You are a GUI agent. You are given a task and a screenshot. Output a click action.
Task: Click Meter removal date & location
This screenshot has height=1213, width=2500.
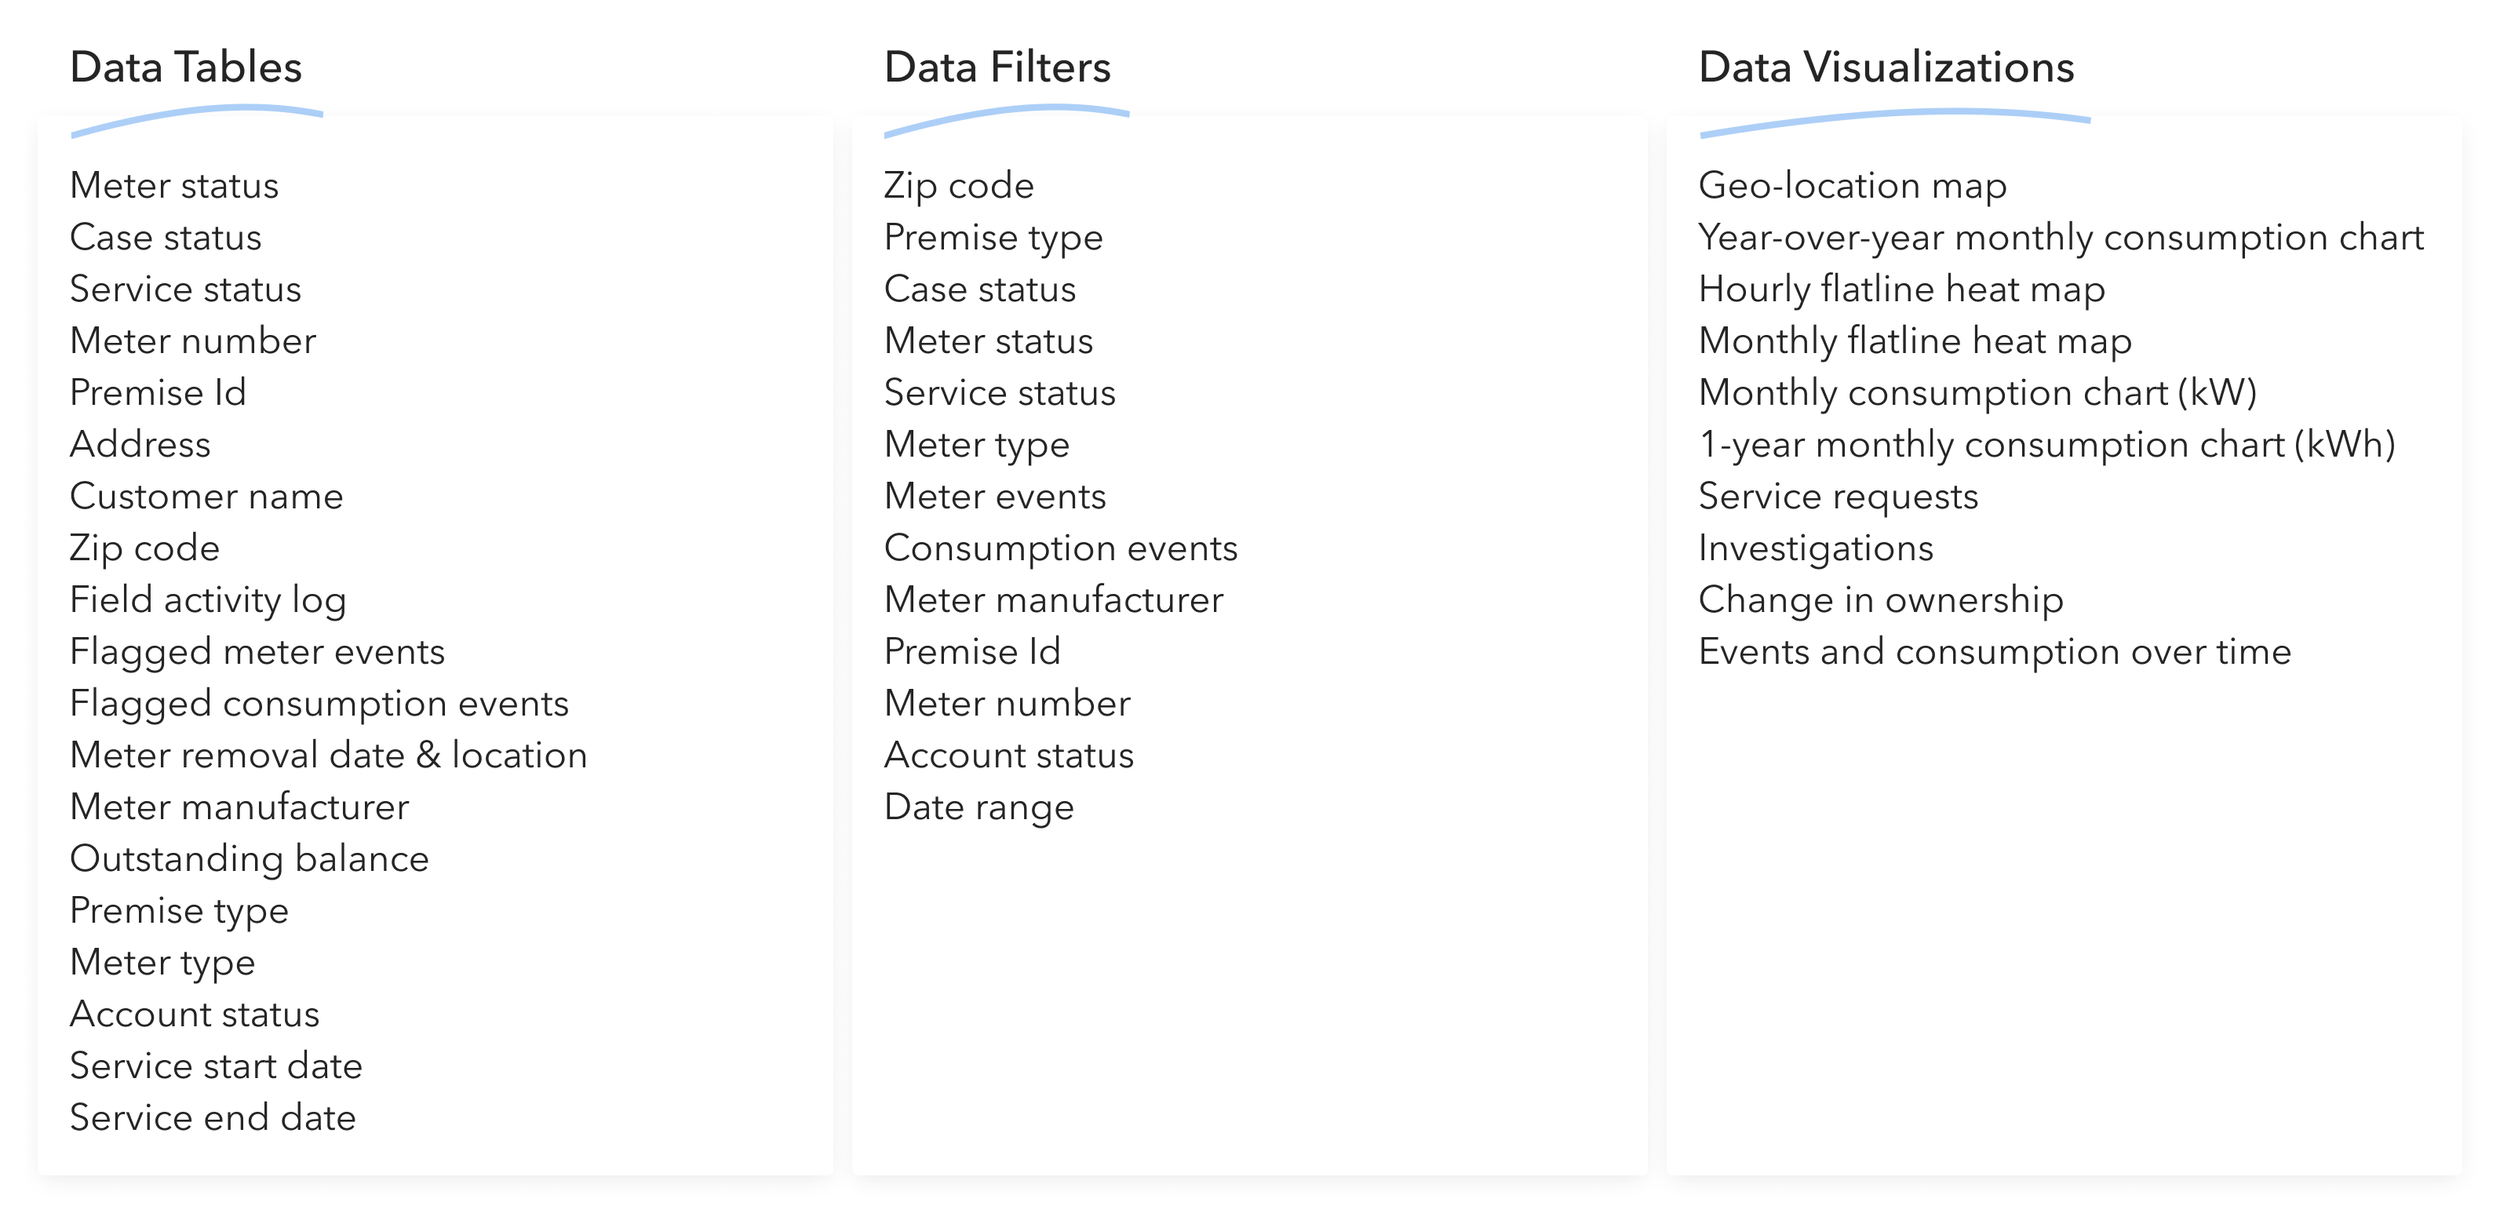328,755
